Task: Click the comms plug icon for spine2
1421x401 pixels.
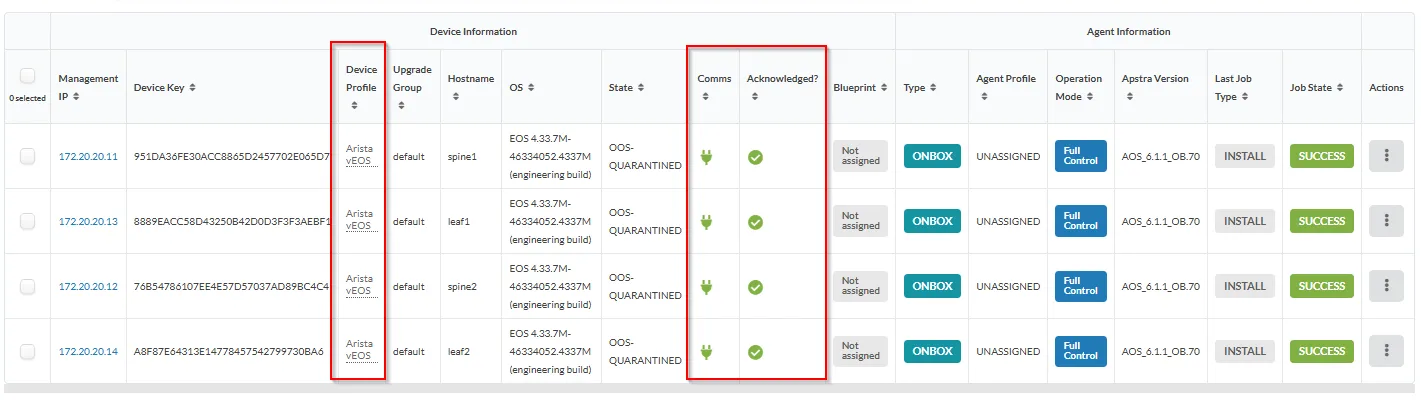Action: [706, 287]
